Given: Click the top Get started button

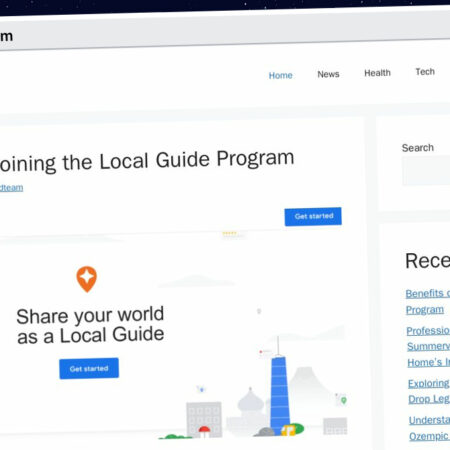Looking at the screenshot, I should coord(313,216).
